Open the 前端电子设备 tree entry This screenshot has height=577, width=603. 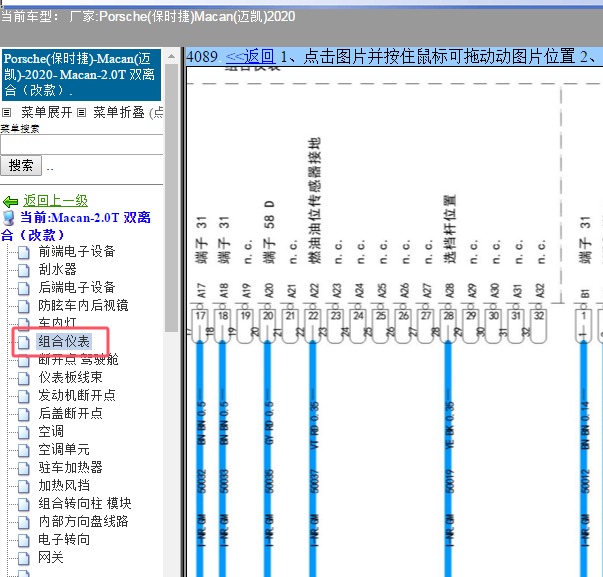77,251
